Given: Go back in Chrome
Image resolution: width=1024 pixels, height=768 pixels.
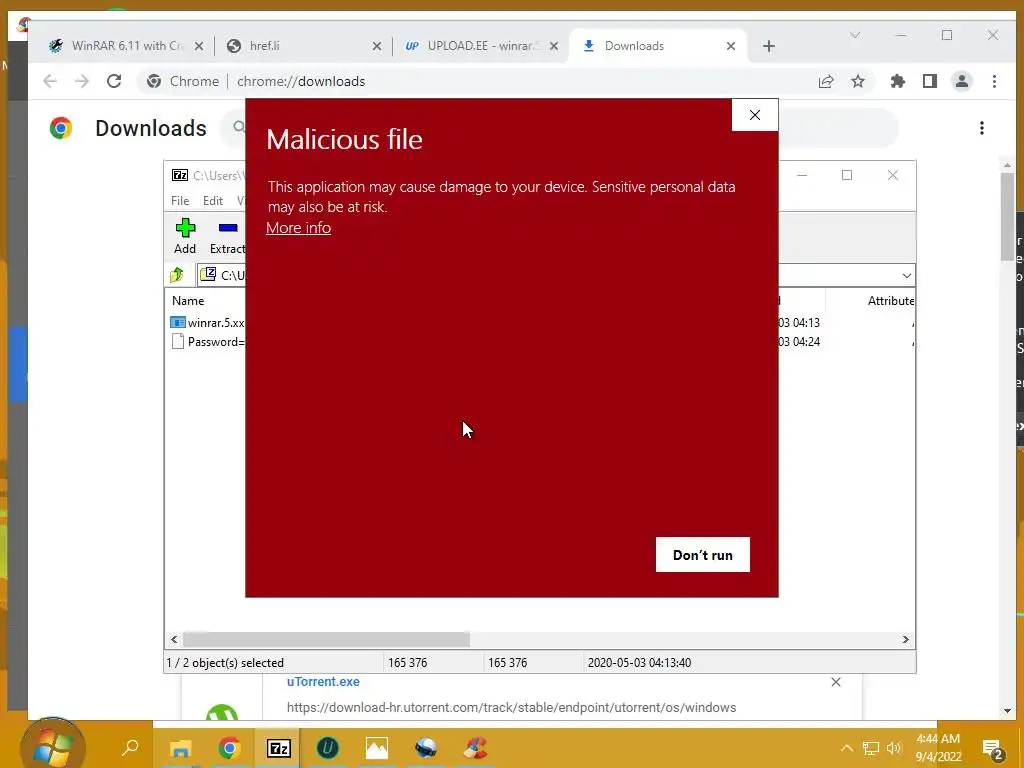Looking at the screenshot, I should tap(50, 81).
